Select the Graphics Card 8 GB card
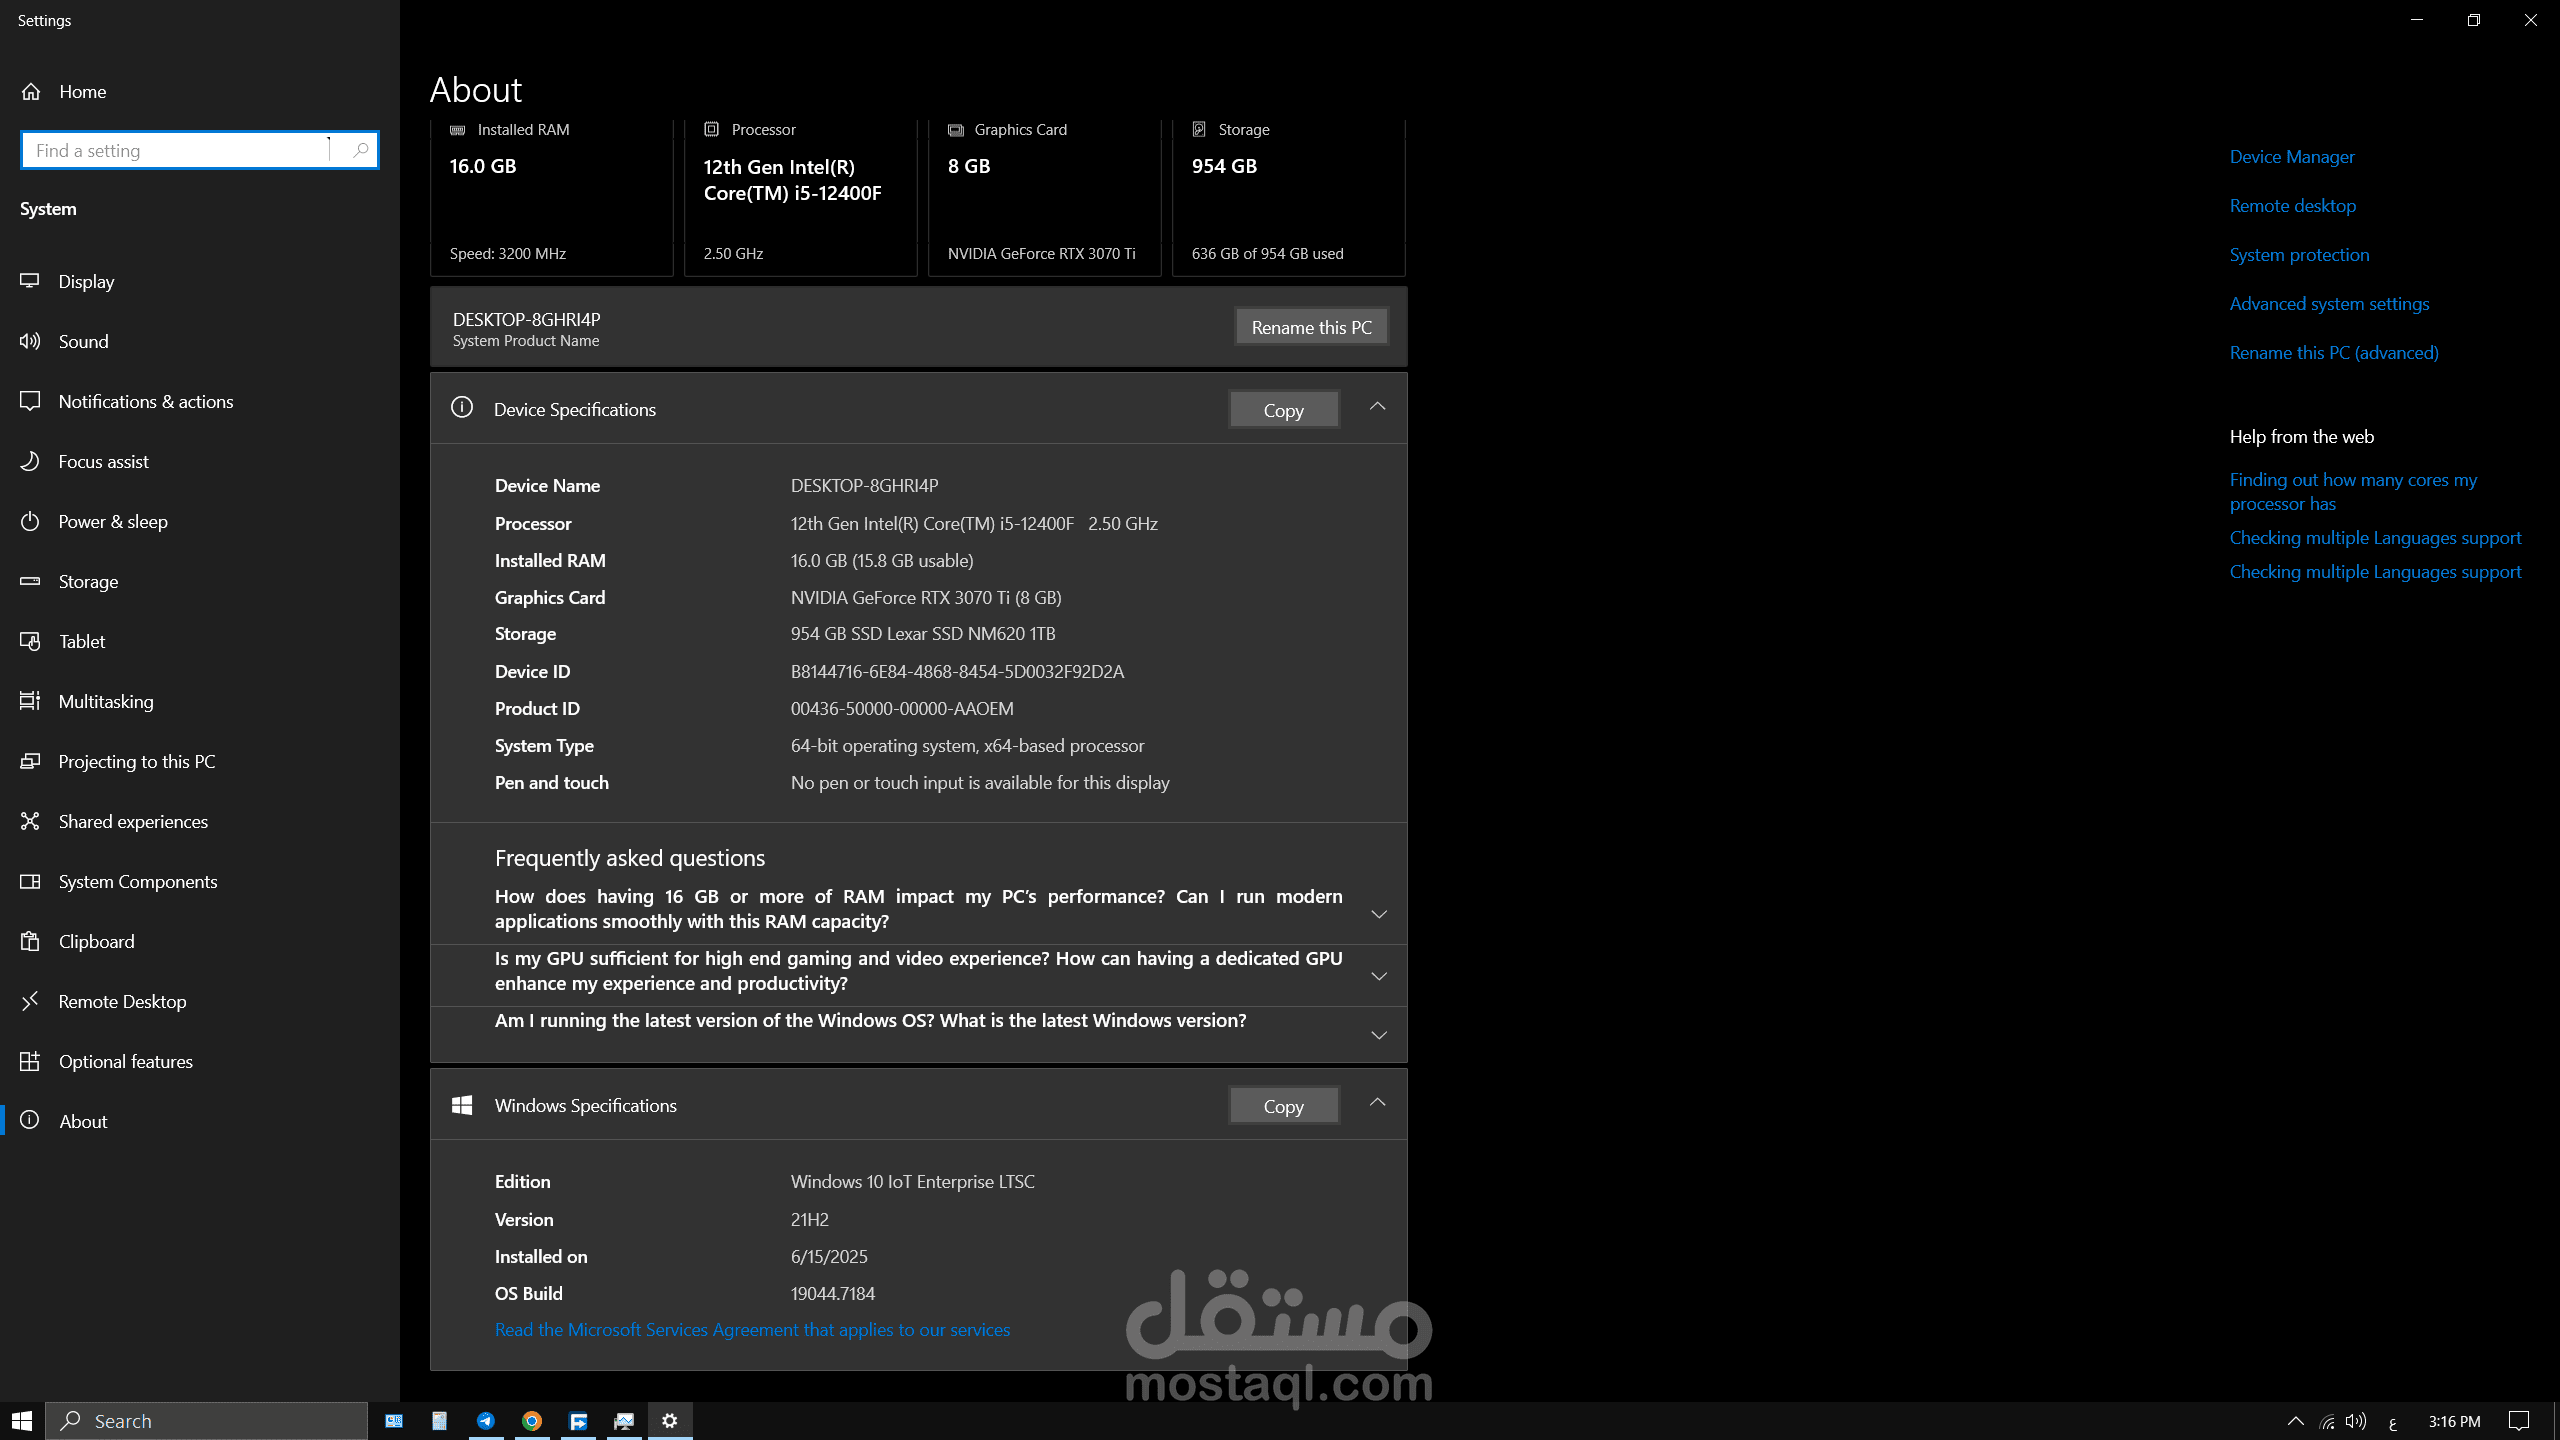The image size is (2560, 1440). (1044, 197)
